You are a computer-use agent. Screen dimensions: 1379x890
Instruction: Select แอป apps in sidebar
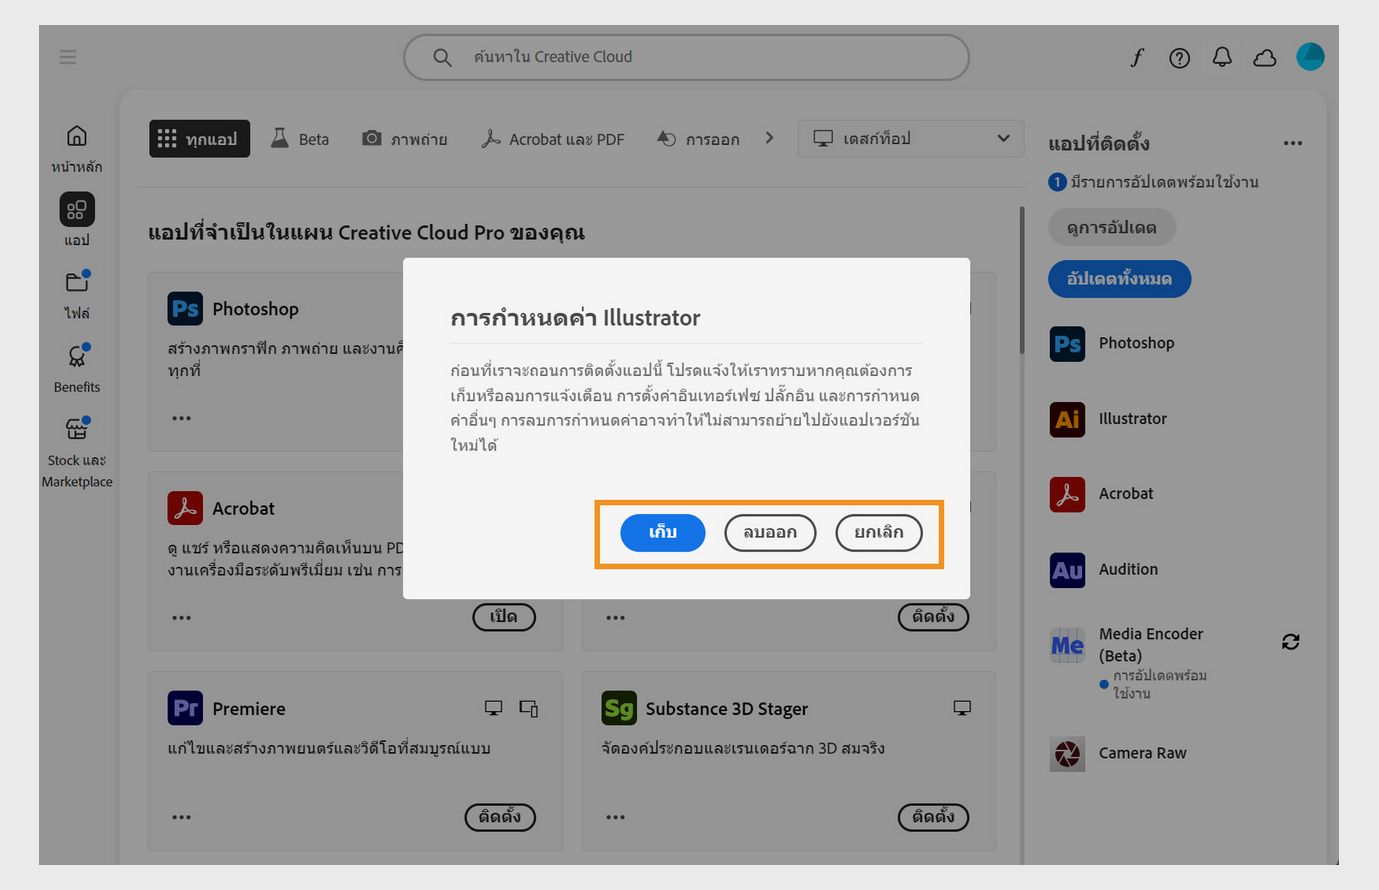click(x=77, y=220)
